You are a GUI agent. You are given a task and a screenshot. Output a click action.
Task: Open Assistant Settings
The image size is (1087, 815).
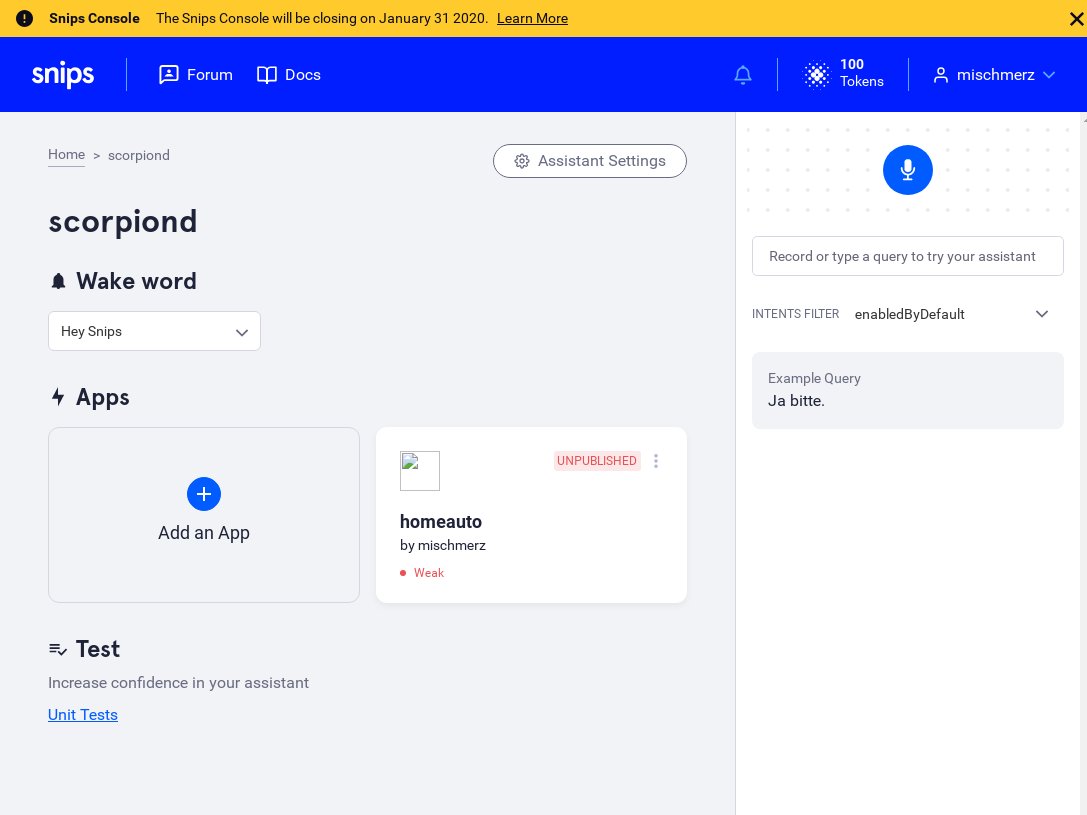[590, 161]
